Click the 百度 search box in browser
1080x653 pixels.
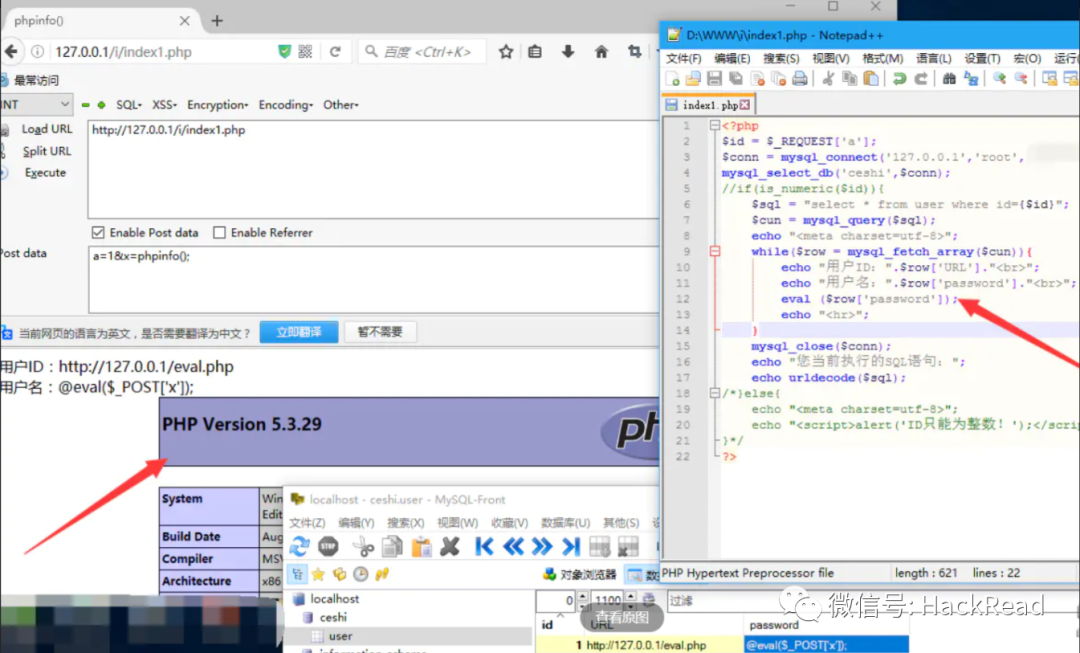[x=422, y=52]
